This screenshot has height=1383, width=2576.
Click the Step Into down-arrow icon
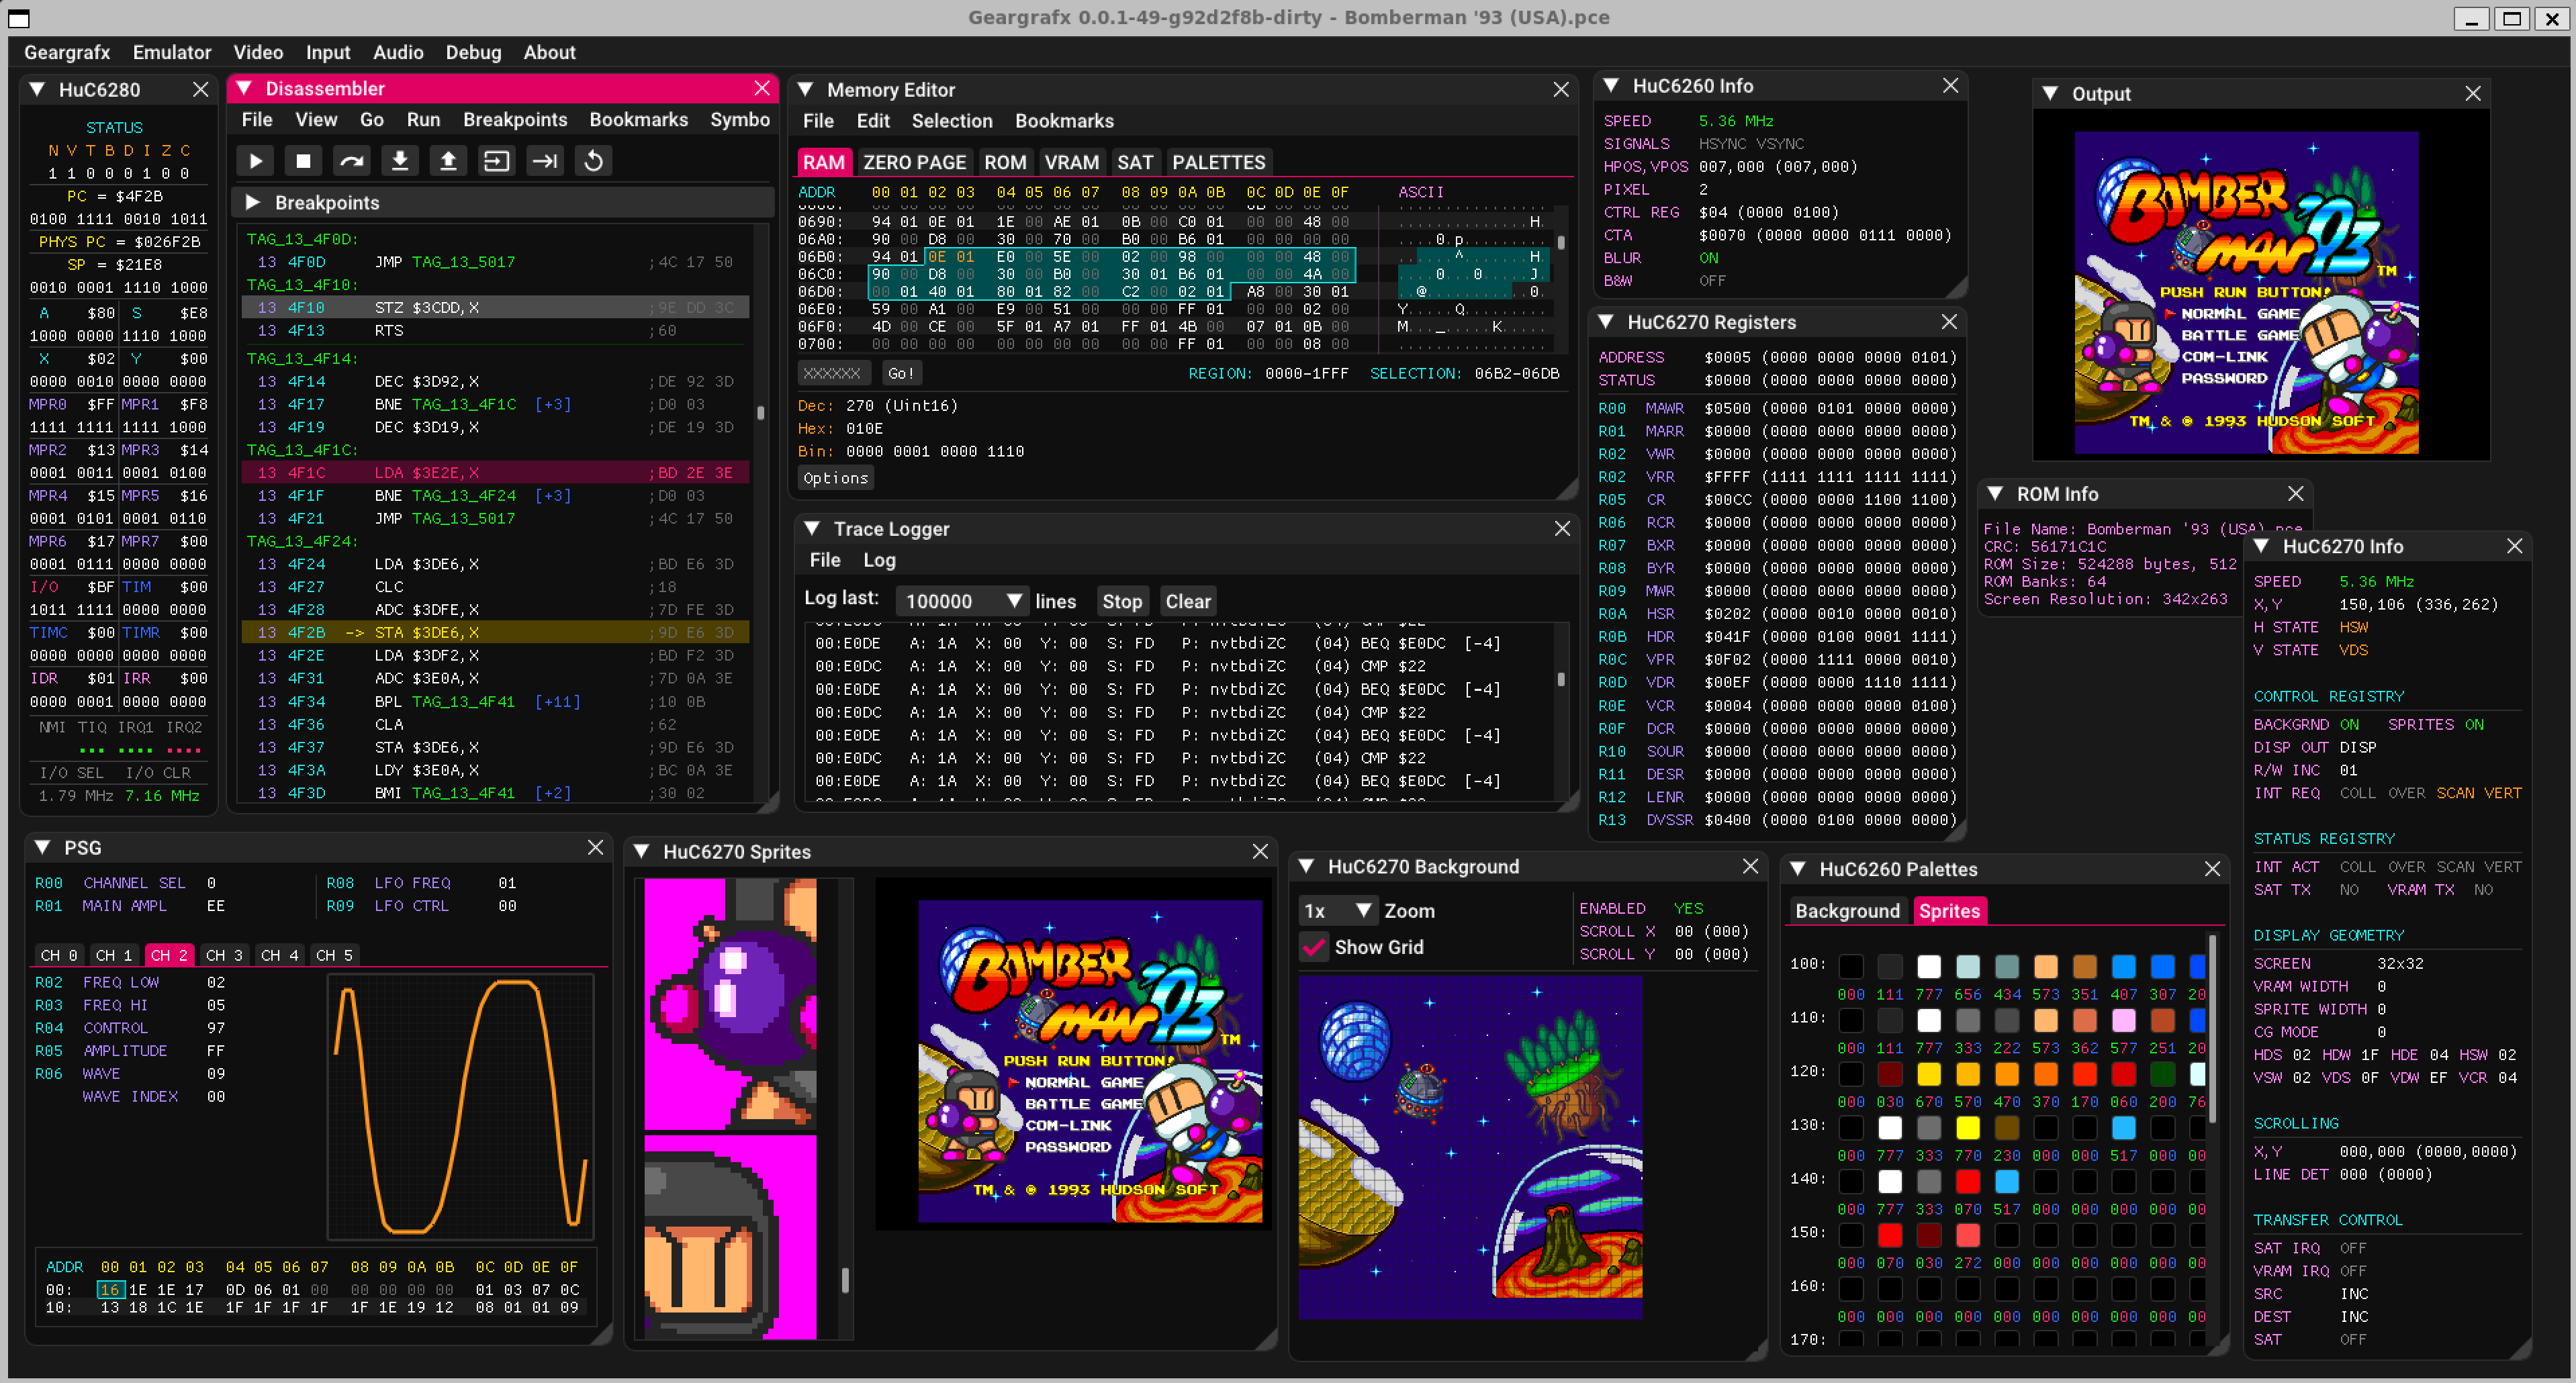[x=400, y=161]
